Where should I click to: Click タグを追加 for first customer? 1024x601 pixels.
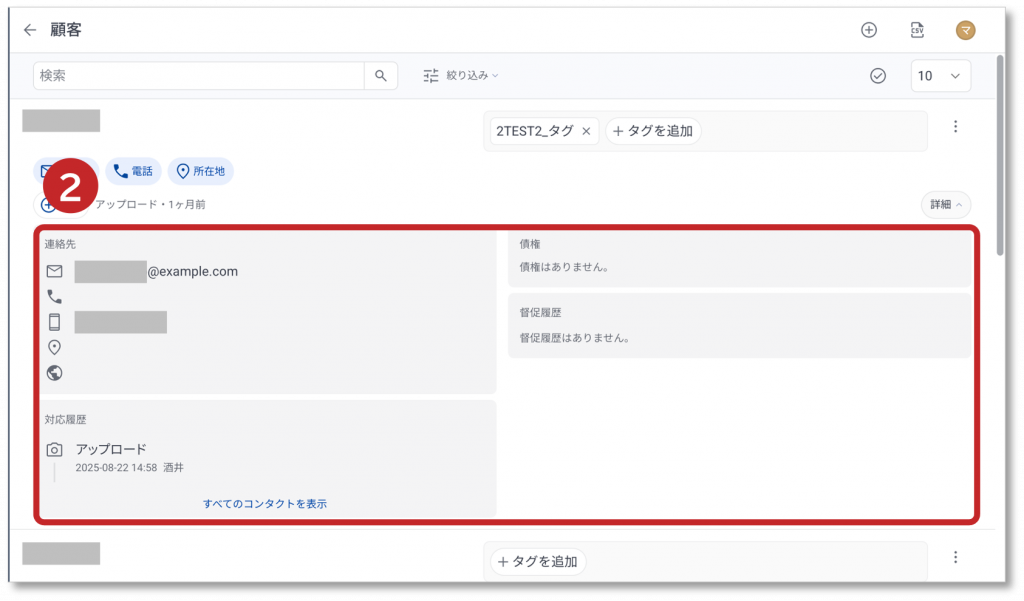coord(653,131)
